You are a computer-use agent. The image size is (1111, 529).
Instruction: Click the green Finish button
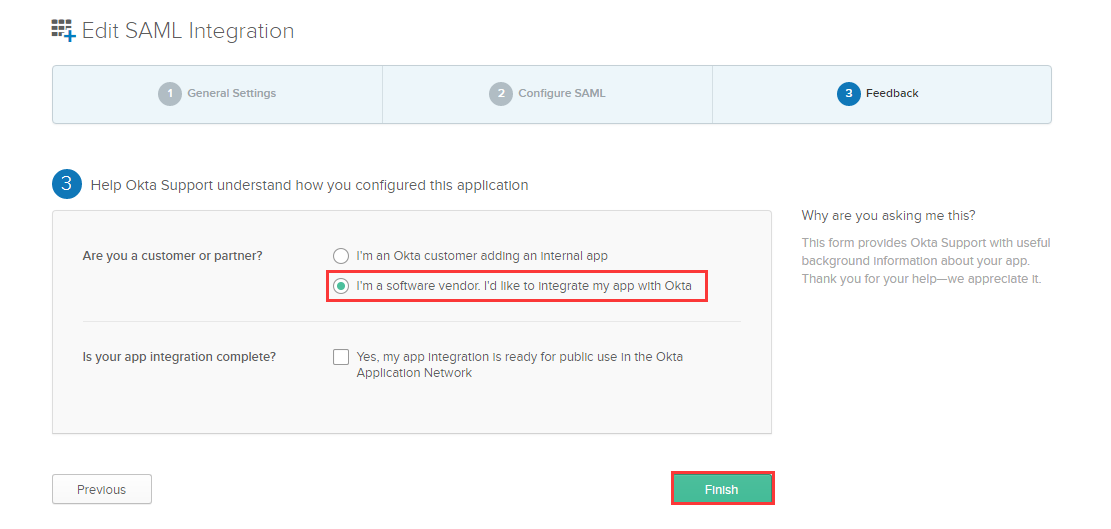click(x=721, y=489)
